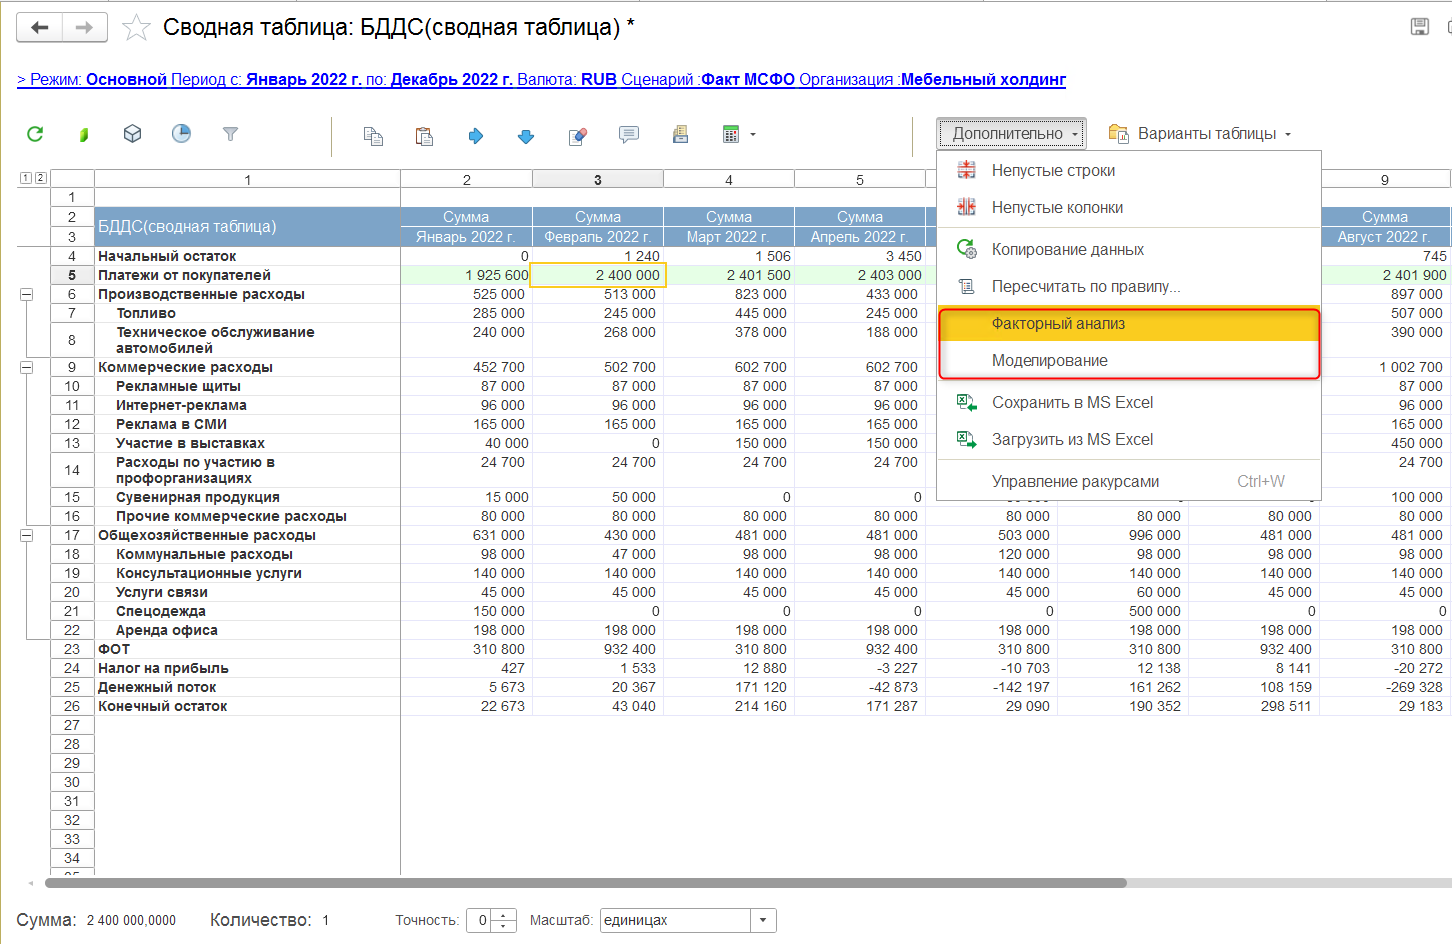This screenshot has width=1452, height=944.
Task: Click the clock pie-chart icon in toolbar
Action: [x=181, y=134]
